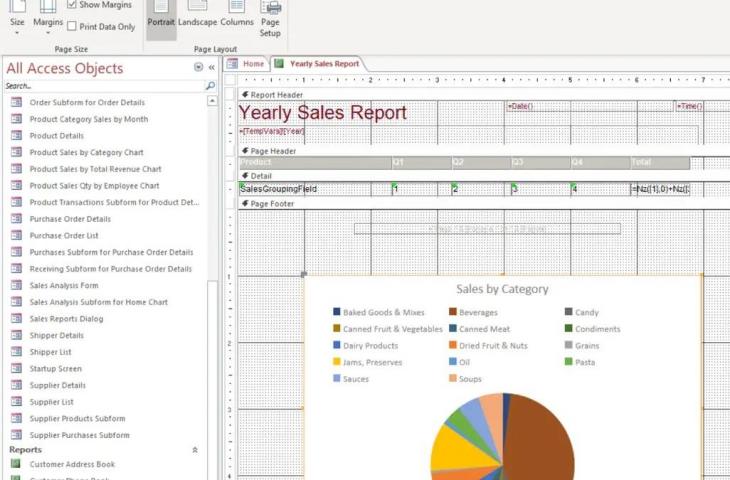Select the Purchase Order Details form icon

pyautogui.click(x=16, y=219)
